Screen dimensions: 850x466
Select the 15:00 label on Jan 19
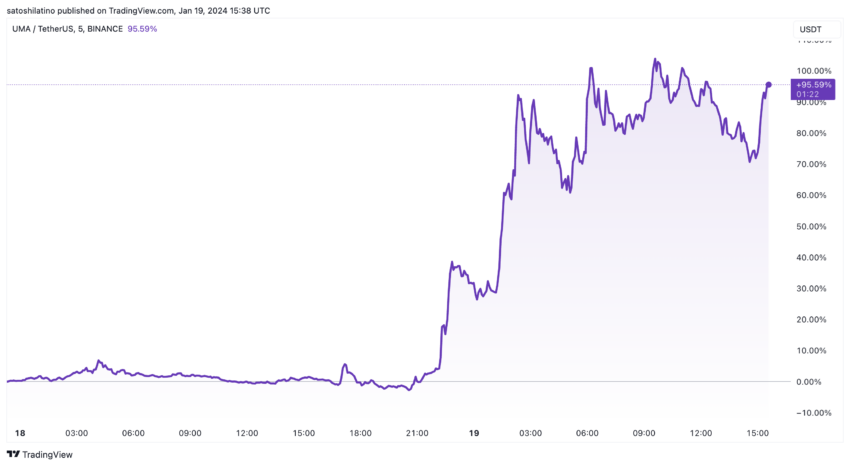tap(757, 433)
